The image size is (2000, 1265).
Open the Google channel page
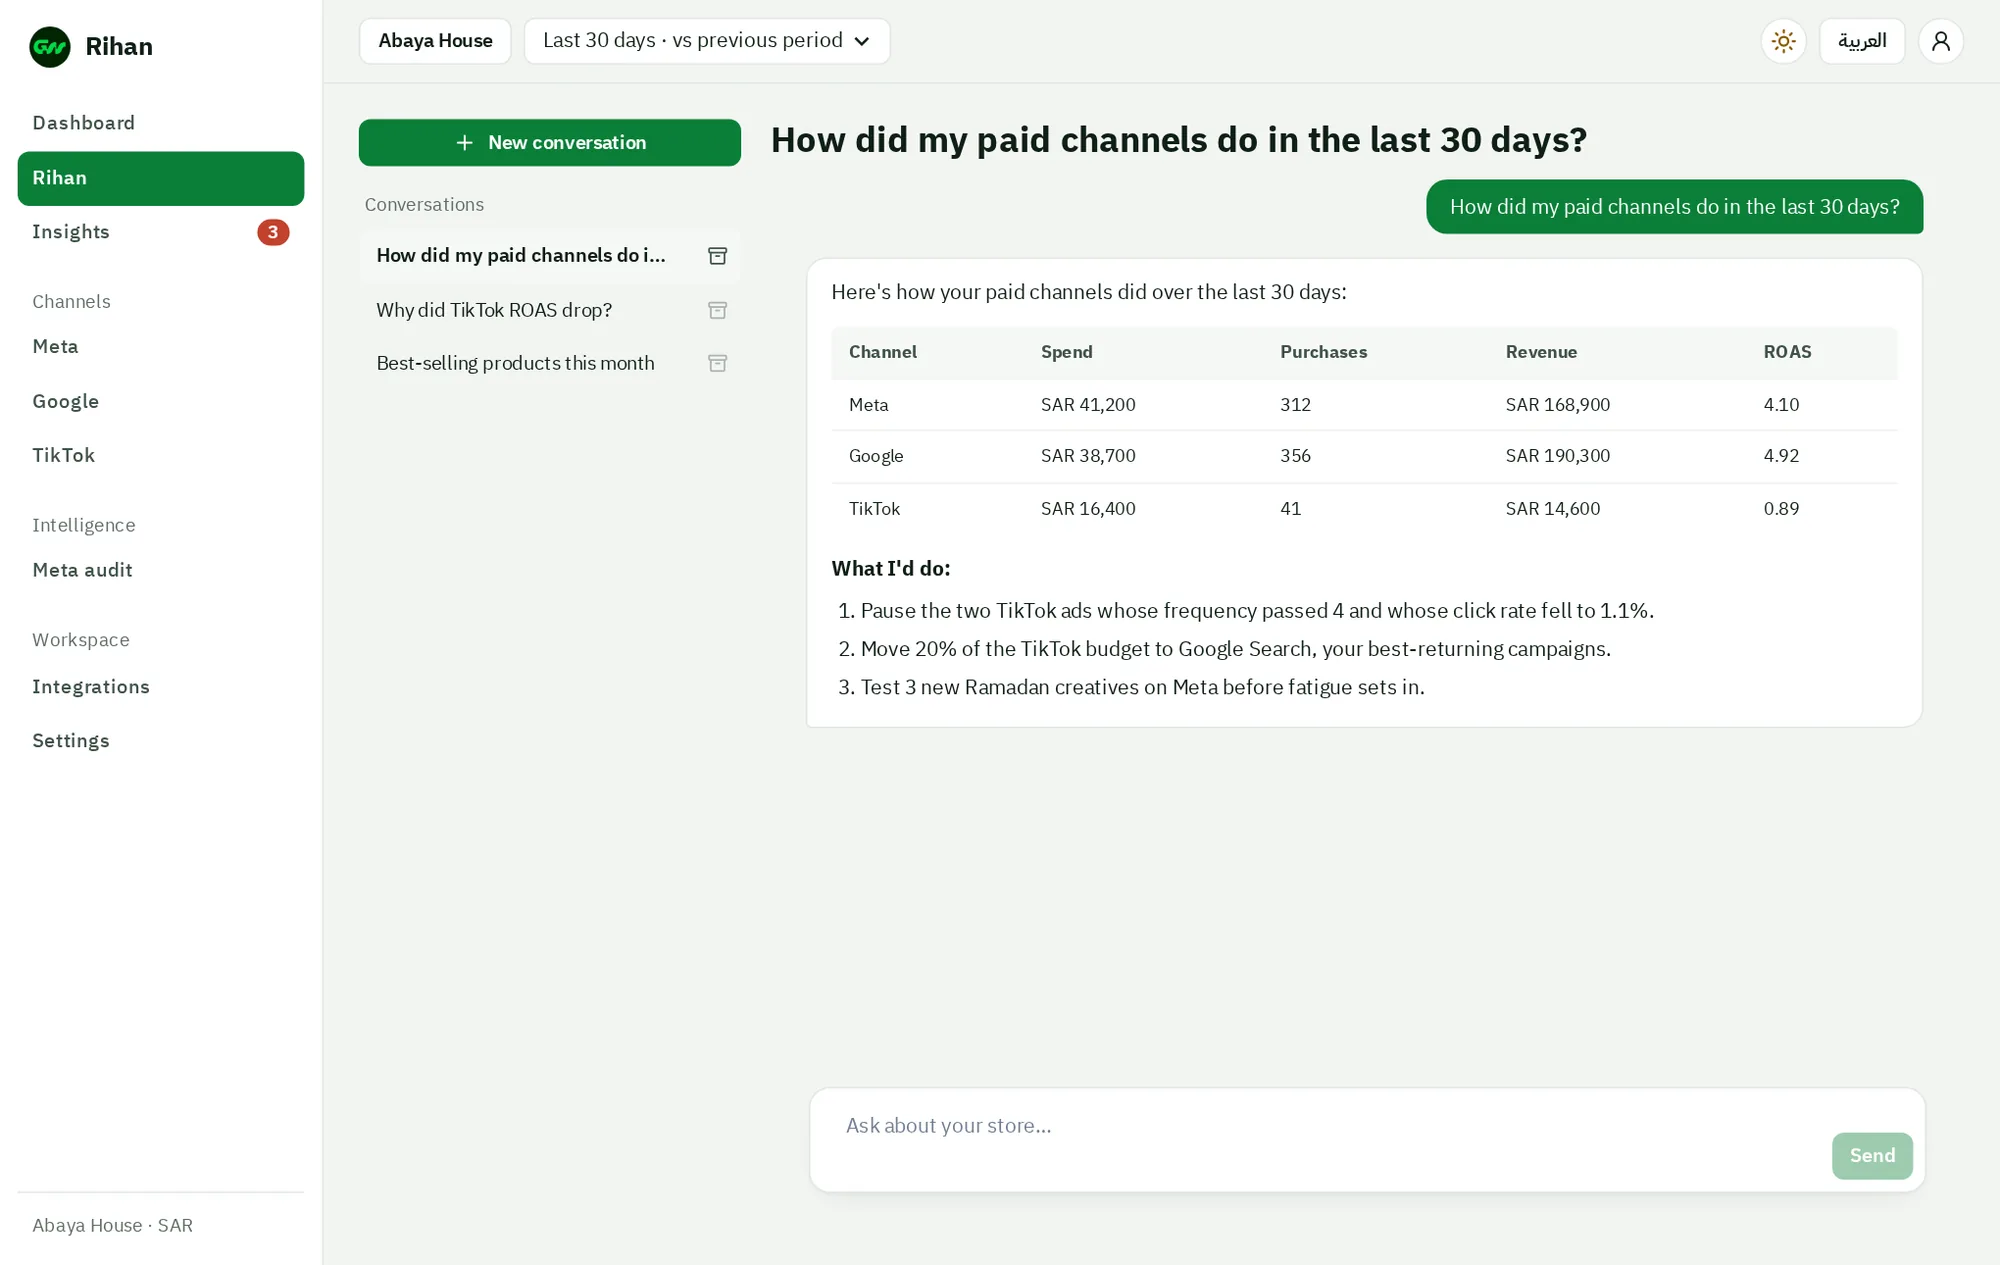161,402
